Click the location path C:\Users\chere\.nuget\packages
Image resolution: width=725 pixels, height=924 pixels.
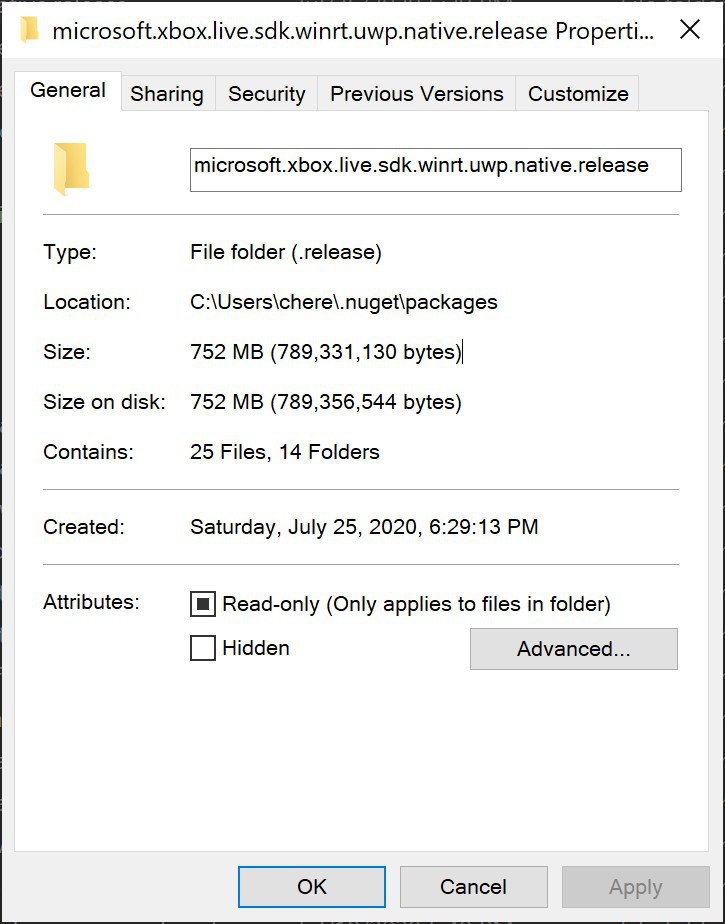pyautogui.click(x=344, y=302)
